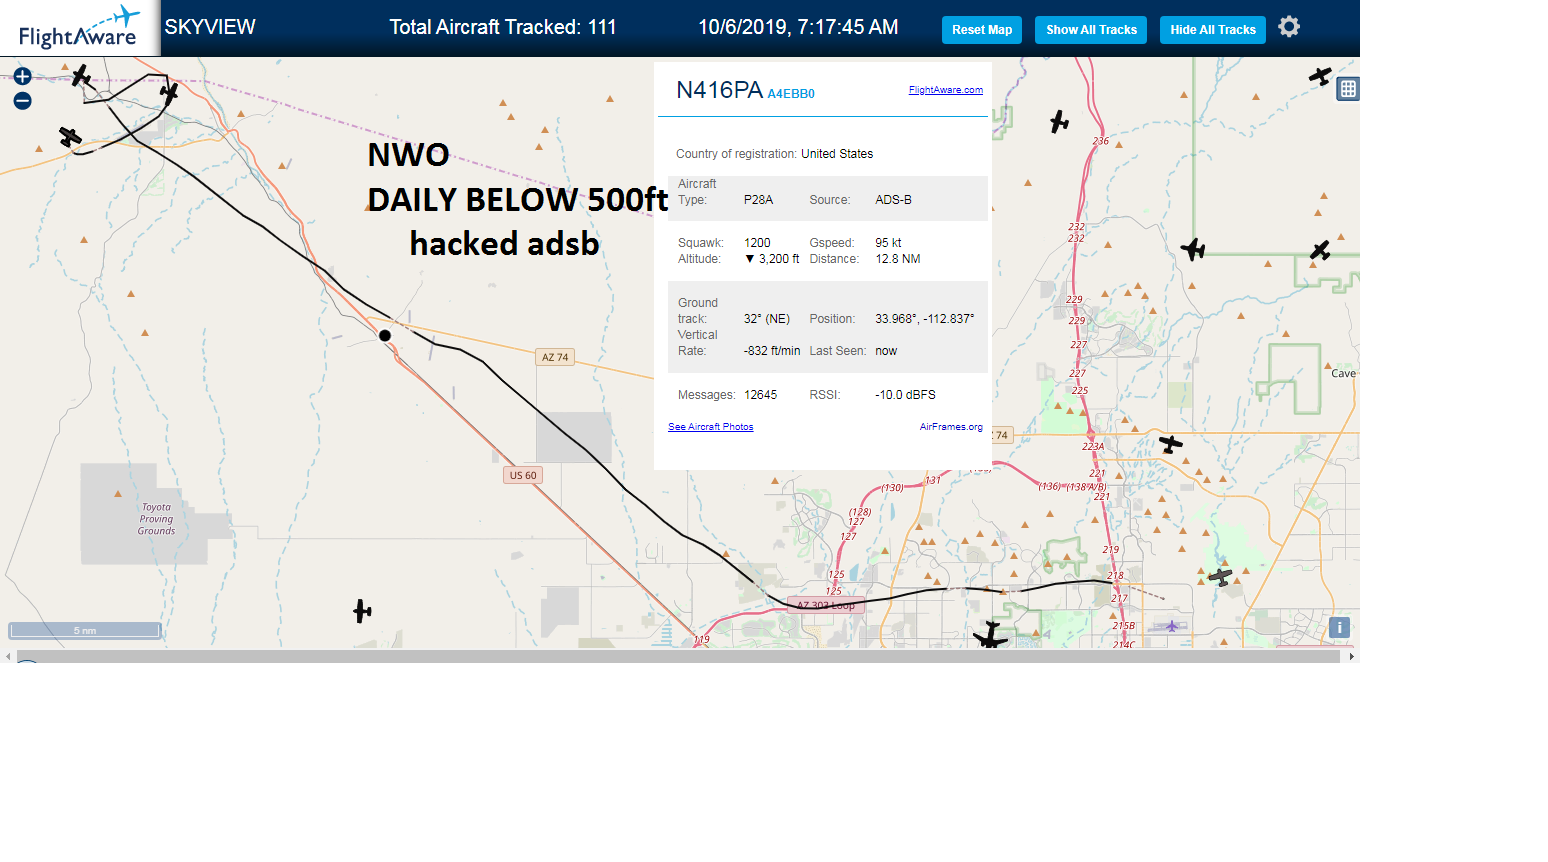
Task: Toggle the aircraft table grid icon
Action: click(x=1348, y=89)
